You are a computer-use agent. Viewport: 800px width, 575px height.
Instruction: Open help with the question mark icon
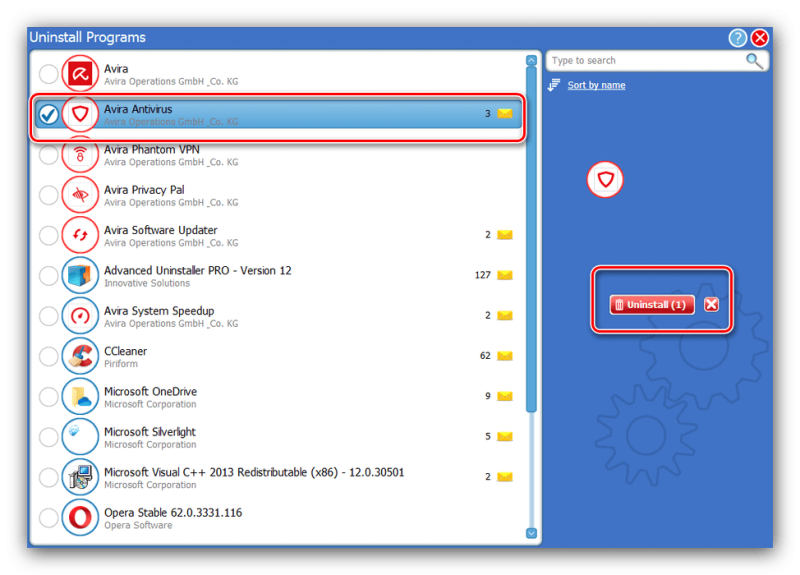738,38
